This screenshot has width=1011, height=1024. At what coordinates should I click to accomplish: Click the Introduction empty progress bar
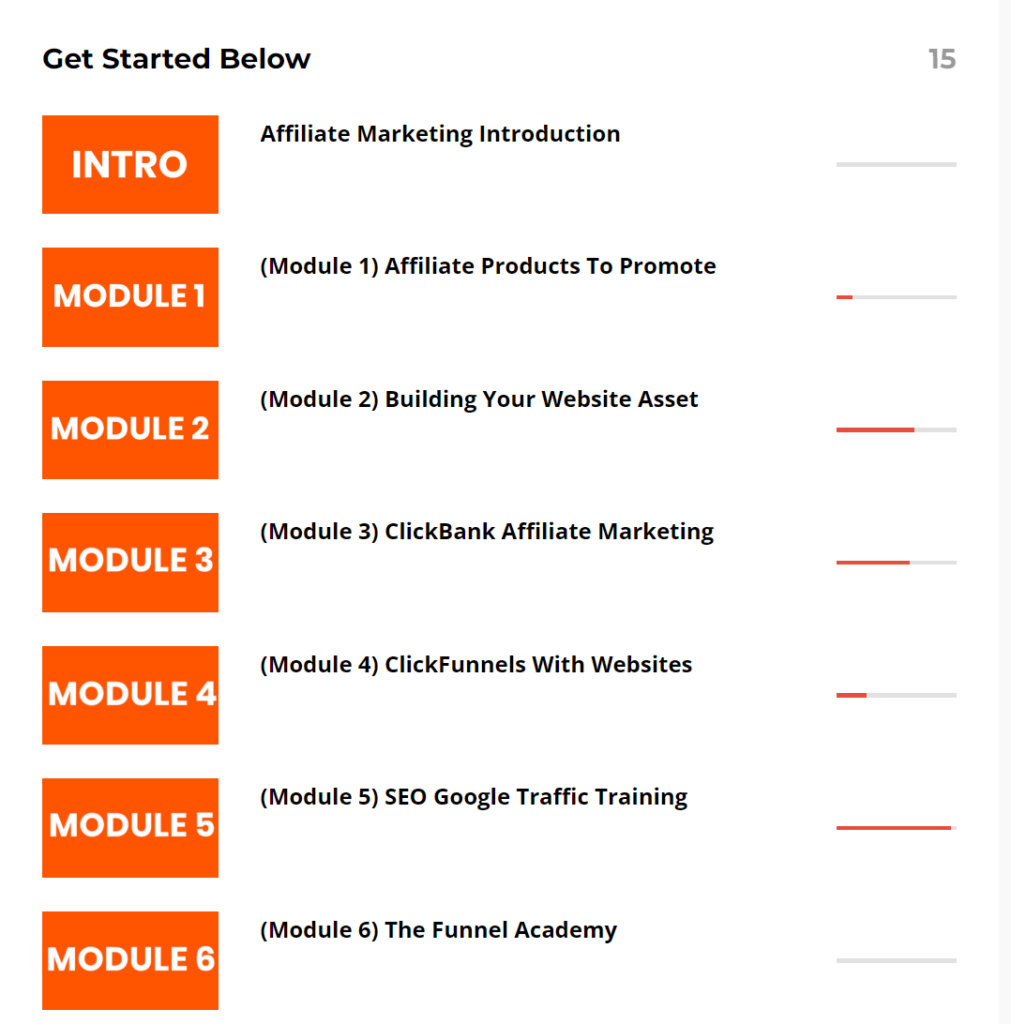coord(896,164)
